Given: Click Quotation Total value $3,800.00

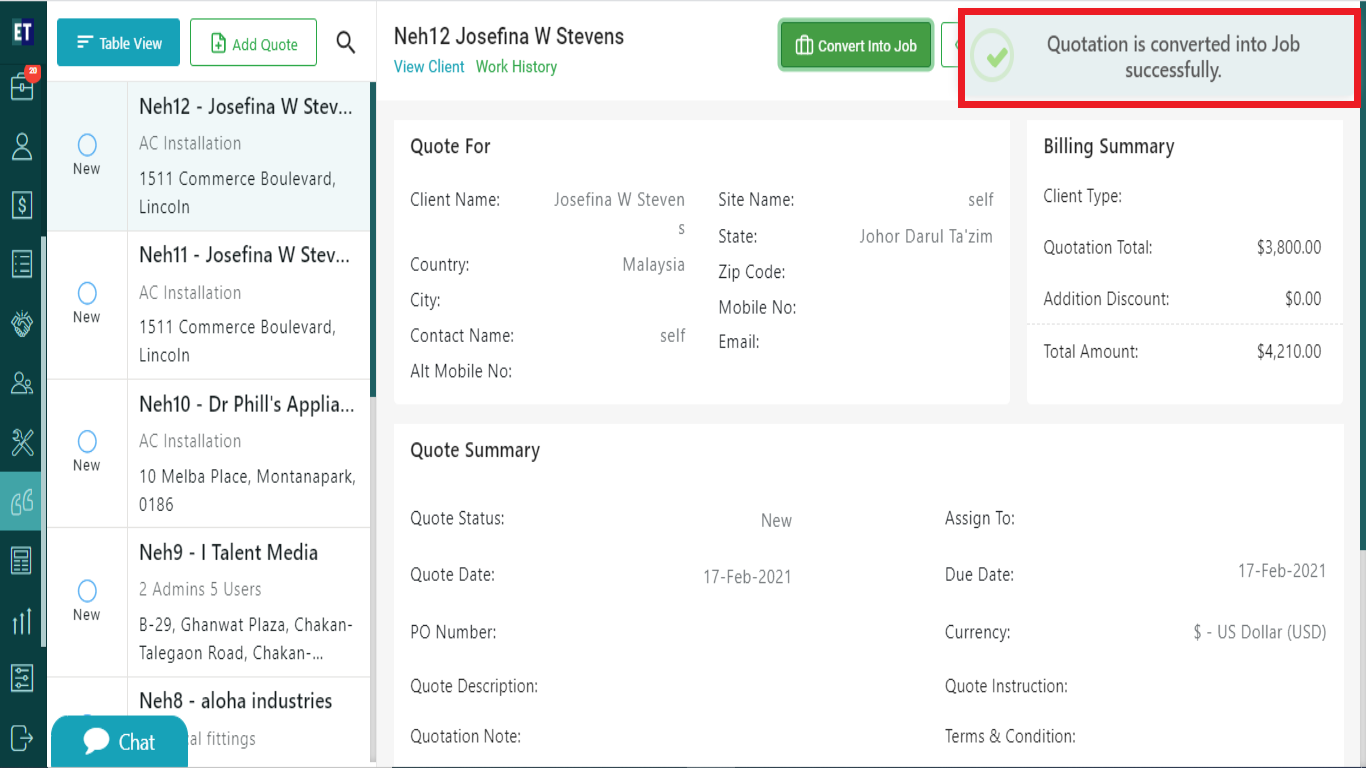Looking at the screenshot, I should point(1289,248).
